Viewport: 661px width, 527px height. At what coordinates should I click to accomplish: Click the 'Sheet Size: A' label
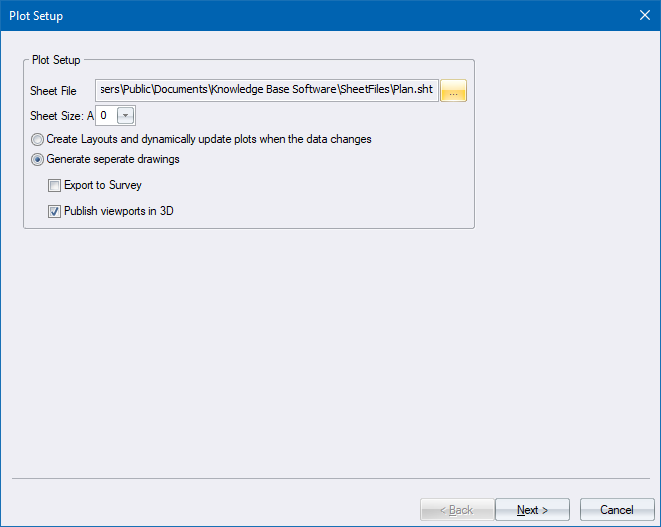(61, 116)
